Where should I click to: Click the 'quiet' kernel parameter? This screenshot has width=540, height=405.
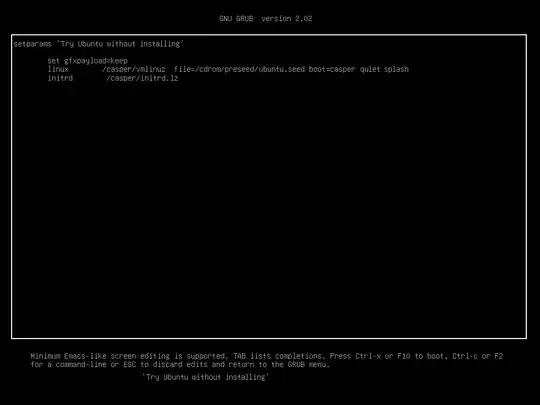(x=370, y=69)
